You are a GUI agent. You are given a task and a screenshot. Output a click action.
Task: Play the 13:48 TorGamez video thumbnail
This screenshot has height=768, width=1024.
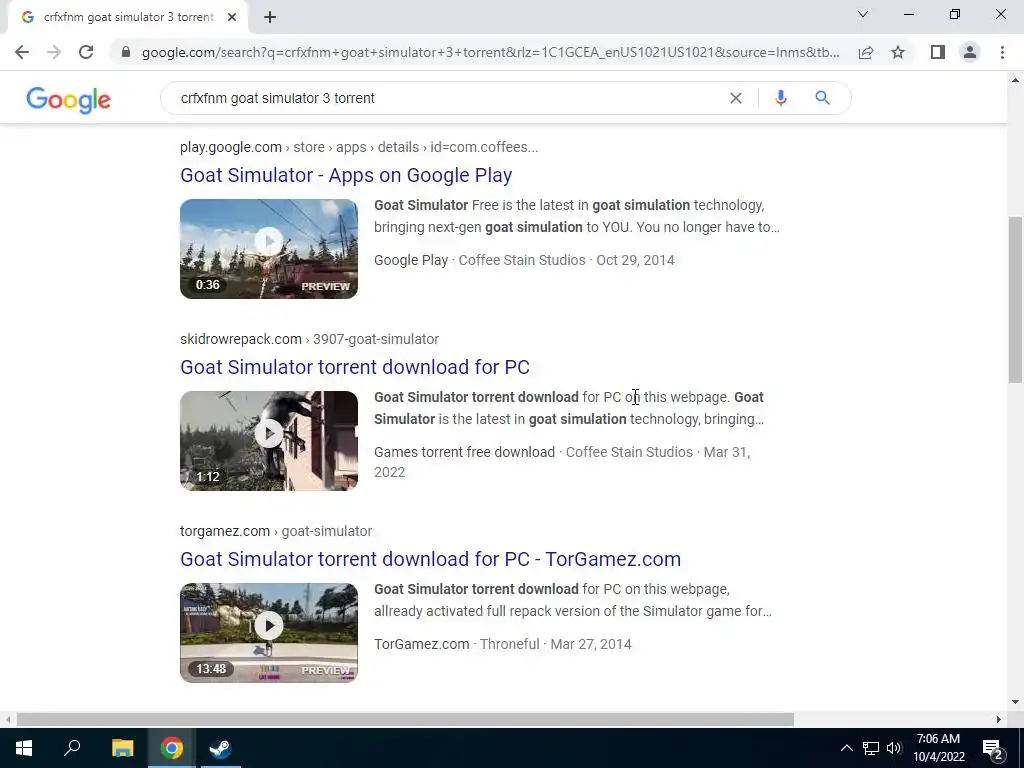(269, 633)
